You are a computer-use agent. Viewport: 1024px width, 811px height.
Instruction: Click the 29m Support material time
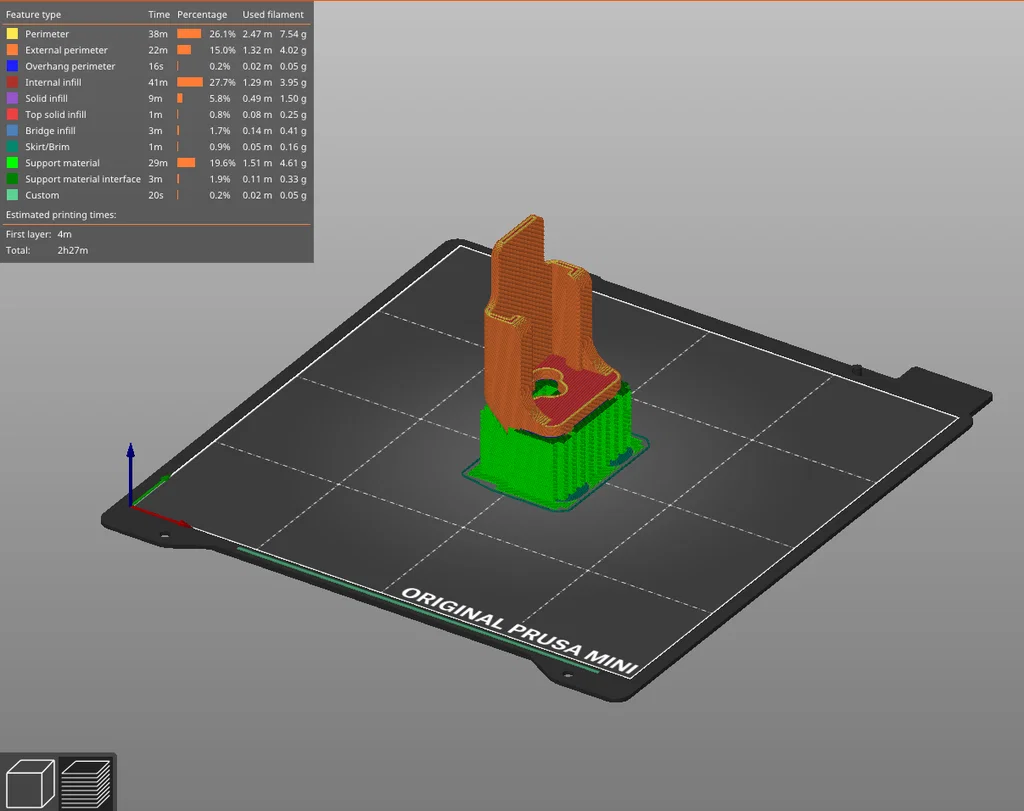click(x=157, y=163)
